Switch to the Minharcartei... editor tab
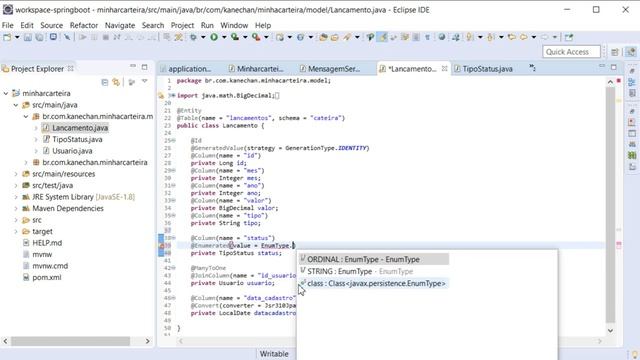 click(256, 69)
